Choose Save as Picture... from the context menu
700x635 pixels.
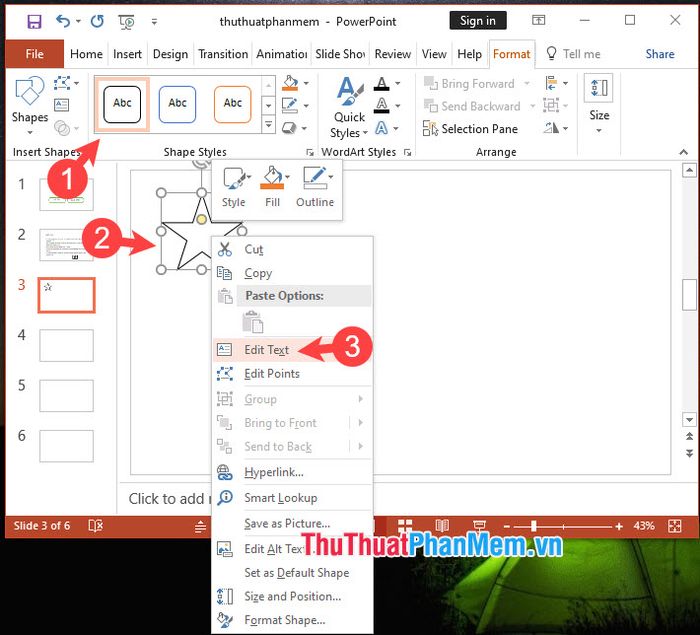coord(292,523)
